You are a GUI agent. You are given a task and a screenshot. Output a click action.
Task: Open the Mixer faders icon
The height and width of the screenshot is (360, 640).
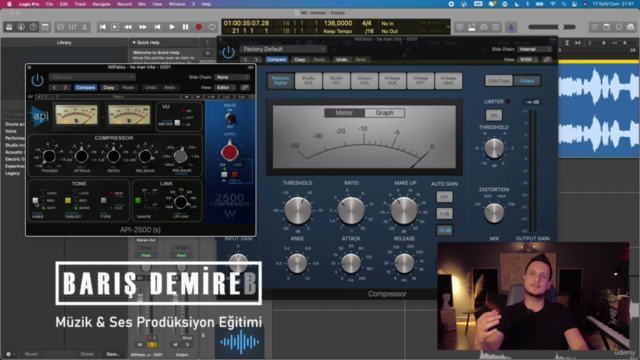coord(73,27)
